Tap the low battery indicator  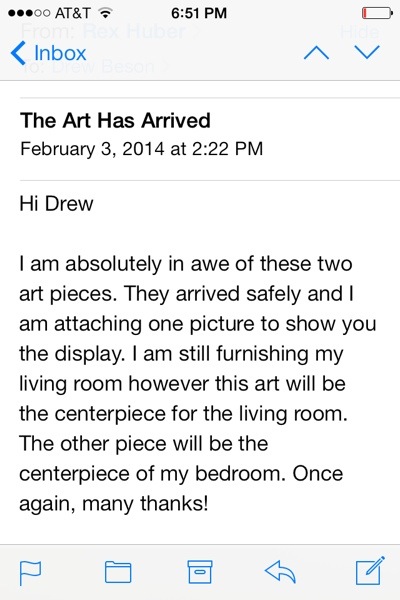coord(377,13)
